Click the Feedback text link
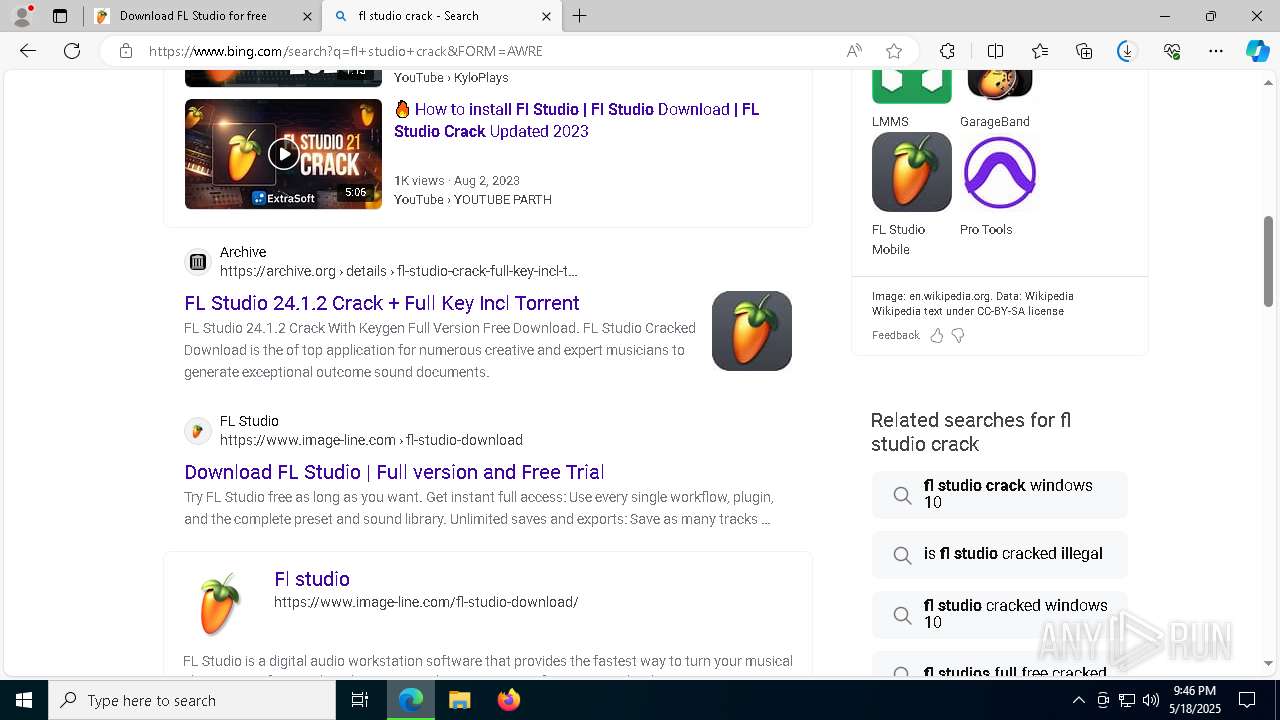This screenshot has height=720, width=1280. tap(895, 335)
